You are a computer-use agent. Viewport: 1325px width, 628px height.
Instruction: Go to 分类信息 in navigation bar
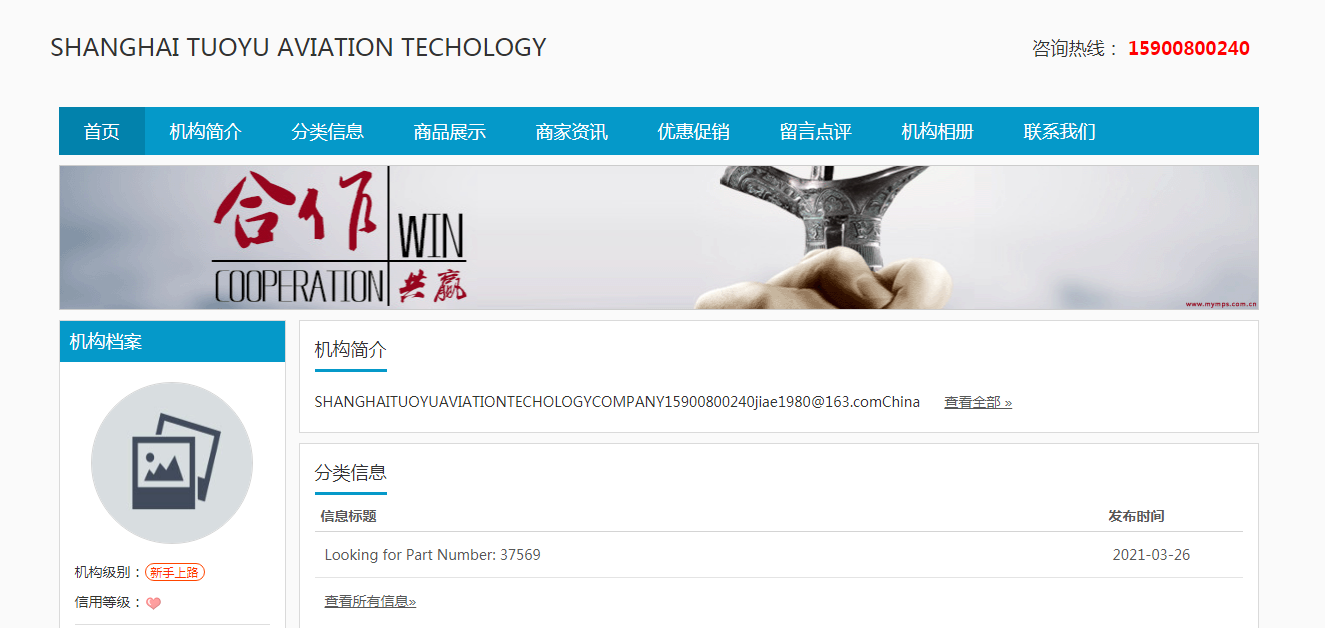[328, 131]
